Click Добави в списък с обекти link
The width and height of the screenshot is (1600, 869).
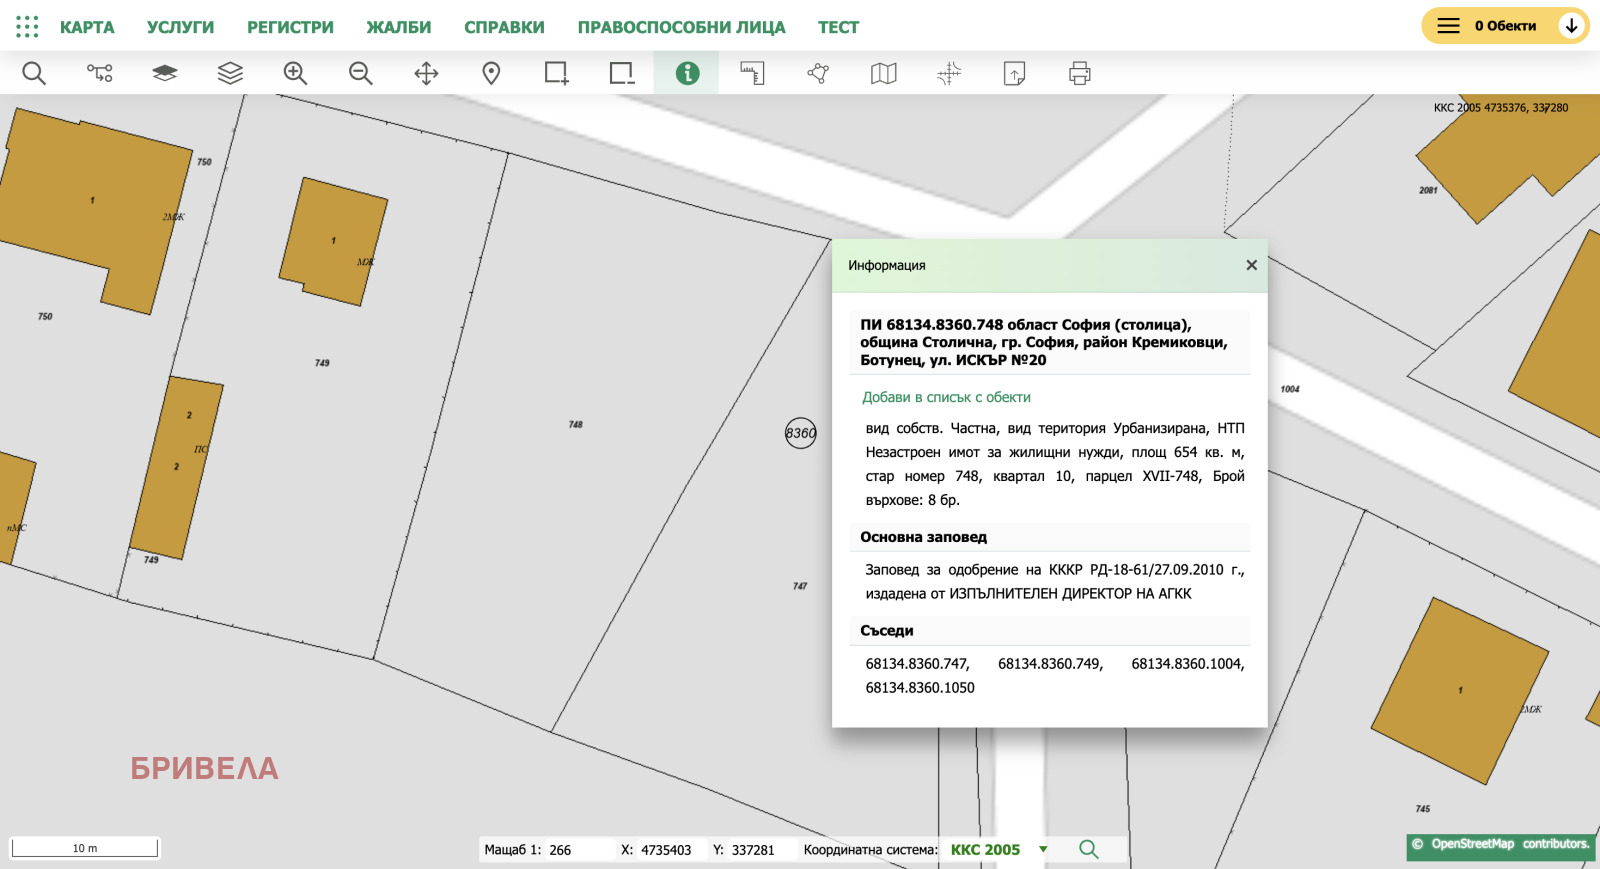[946, 397]
